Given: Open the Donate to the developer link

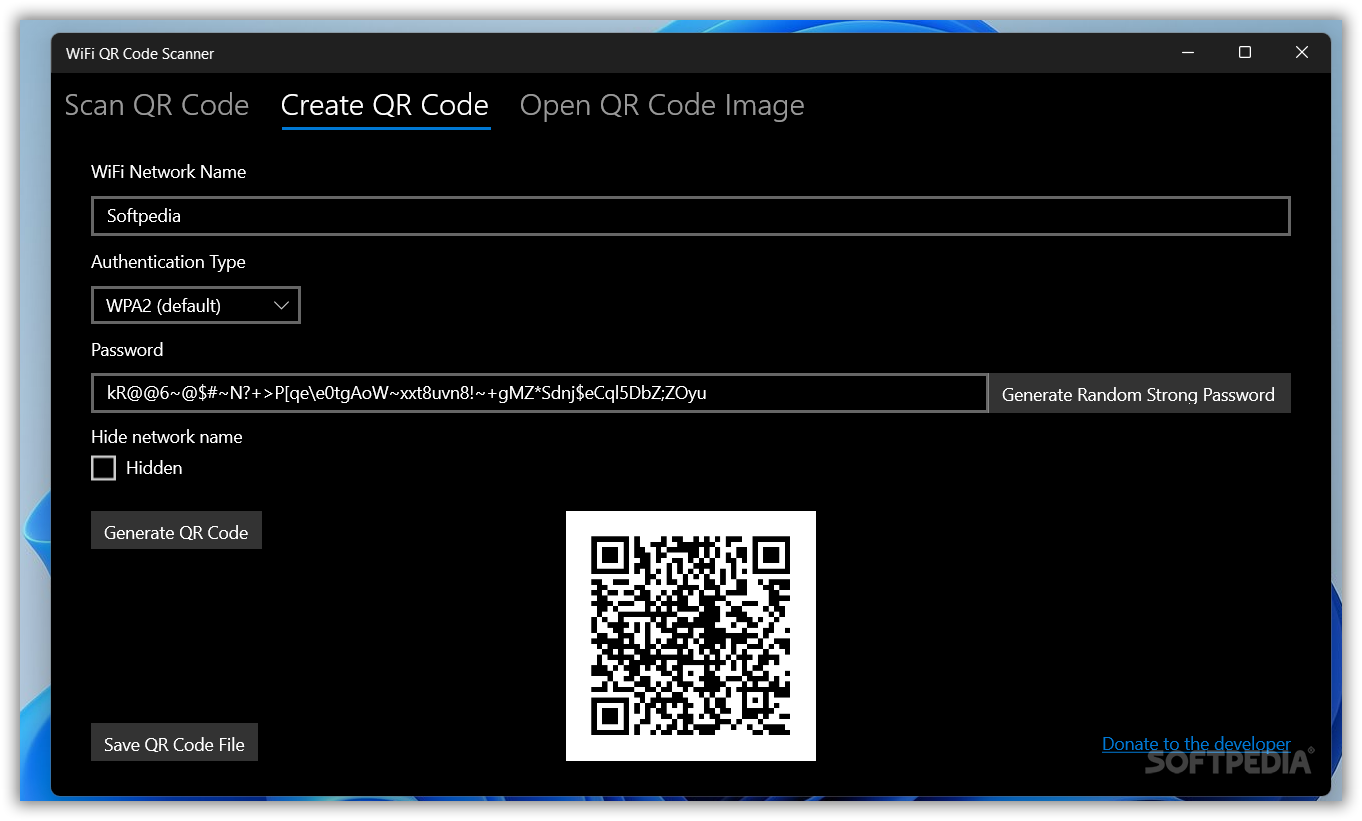Looking at the screenshot, I should (1196, 744).
